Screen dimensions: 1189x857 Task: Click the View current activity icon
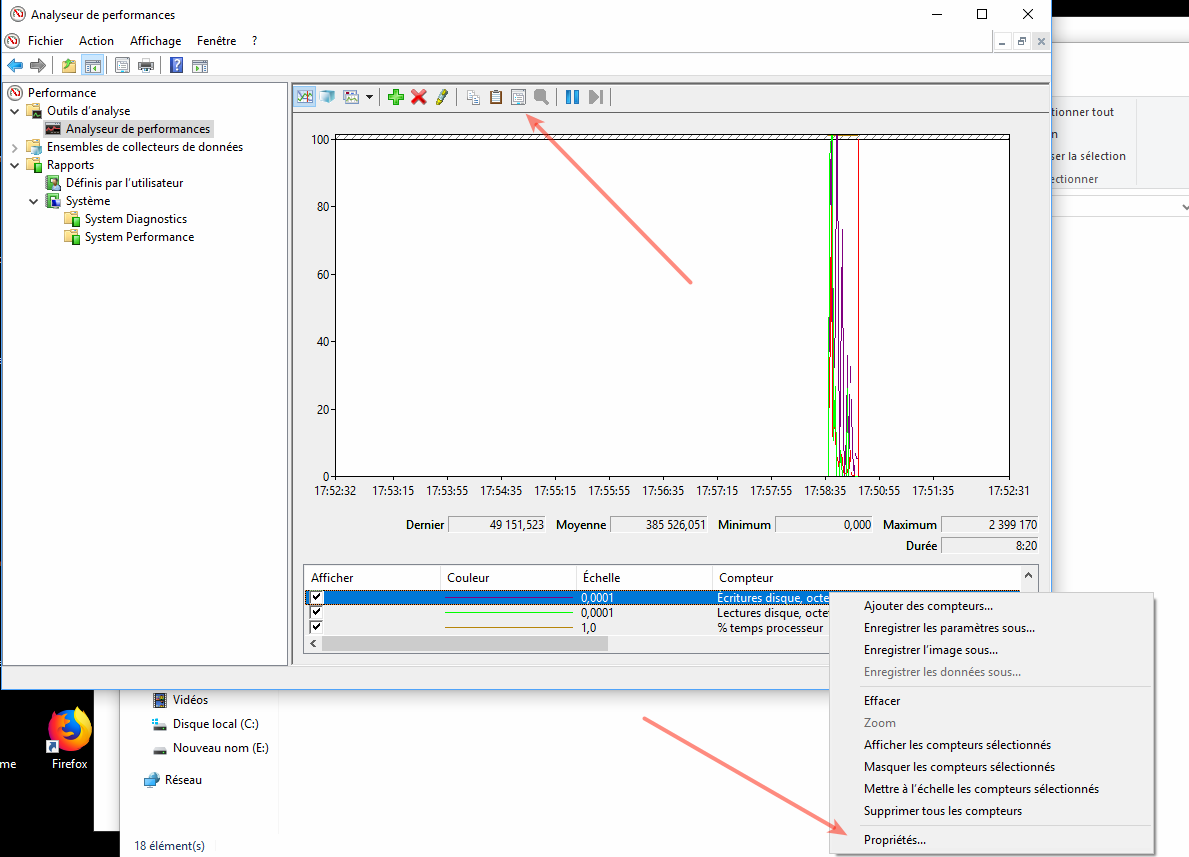click(x=305, y=97)
